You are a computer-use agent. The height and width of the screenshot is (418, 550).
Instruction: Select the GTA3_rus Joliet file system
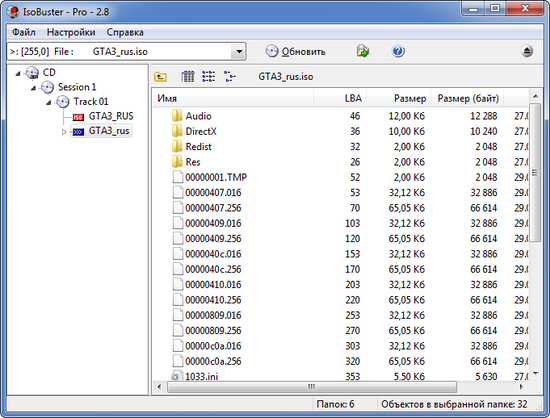[109, 131]
